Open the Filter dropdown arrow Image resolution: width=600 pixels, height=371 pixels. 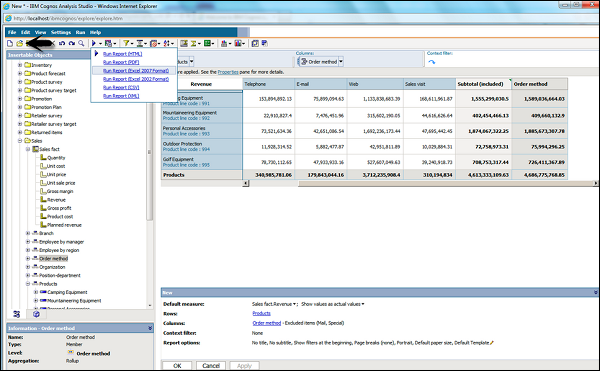(x=132, y=44)
